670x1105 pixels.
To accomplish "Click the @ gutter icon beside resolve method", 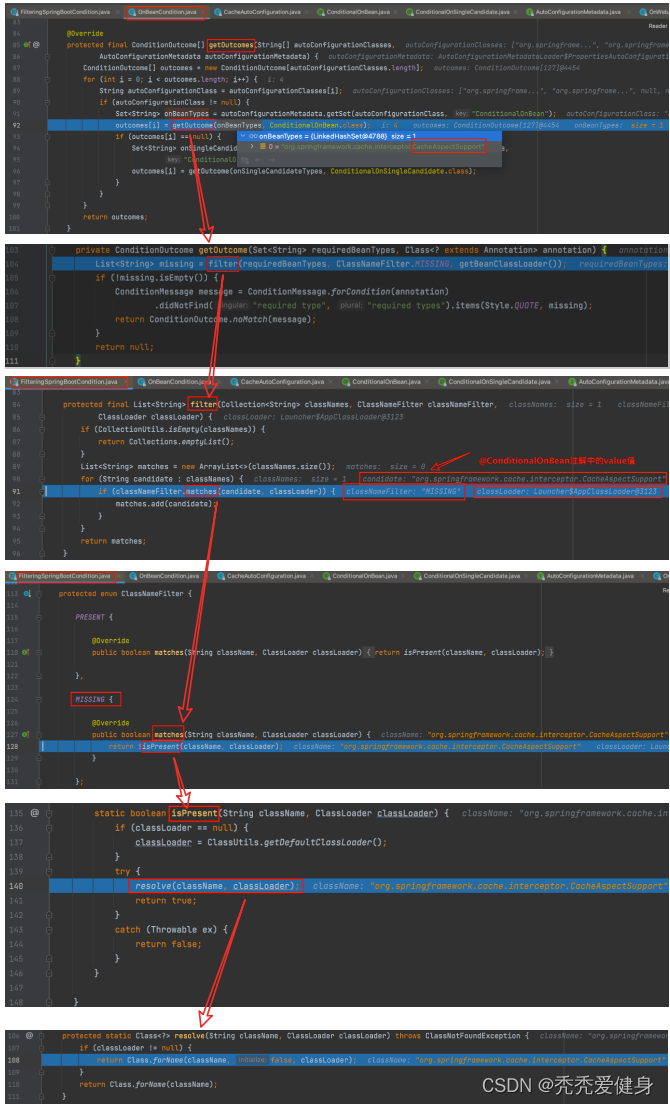I will click(x=29, y=1036).
